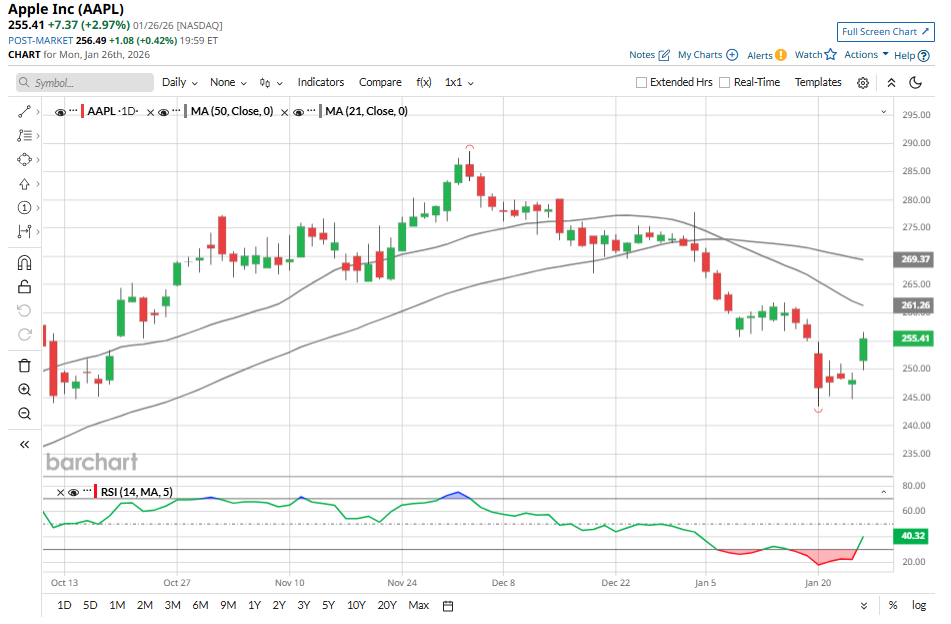The height and width of the screenshot is (624, 951).
Task: Click the Notes edit icon
Action: [664, 55]
